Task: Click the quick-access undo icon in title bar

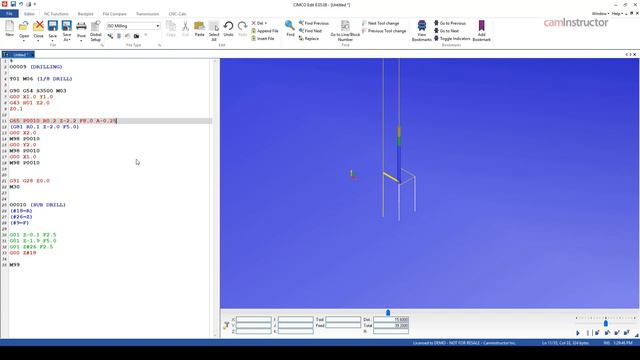Action: click(21, 4)
